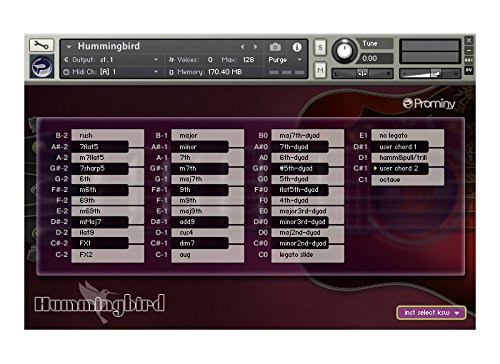This screenshot has width=500, height=364.
Task: Select the 4th-dyad keyswitch
Action: 308,200
